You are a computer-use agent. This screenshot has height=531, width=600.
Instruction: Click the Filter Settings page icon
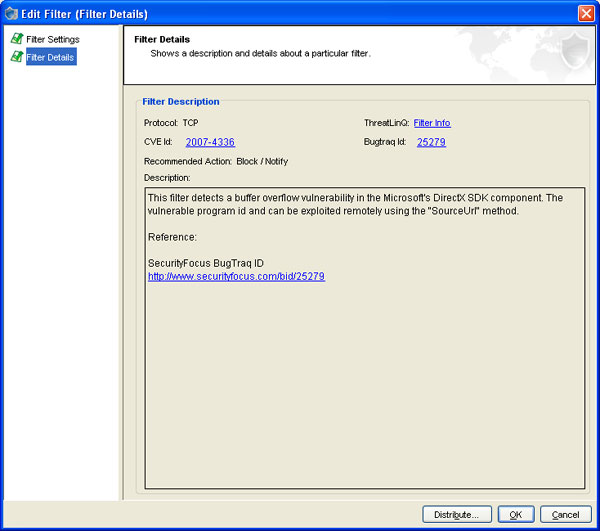point(17,39)
